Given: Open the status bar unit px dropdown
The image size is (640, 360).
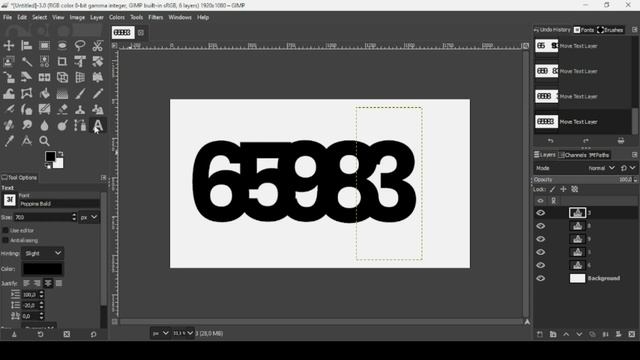Looking at the screenshot, I should (x=160, y=333).
